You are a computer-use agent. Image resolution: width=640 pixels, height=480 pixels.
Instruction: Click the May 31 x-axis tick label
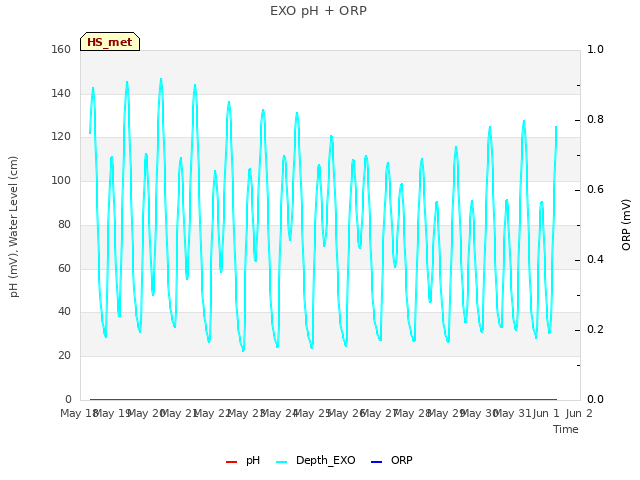[513, 413]
